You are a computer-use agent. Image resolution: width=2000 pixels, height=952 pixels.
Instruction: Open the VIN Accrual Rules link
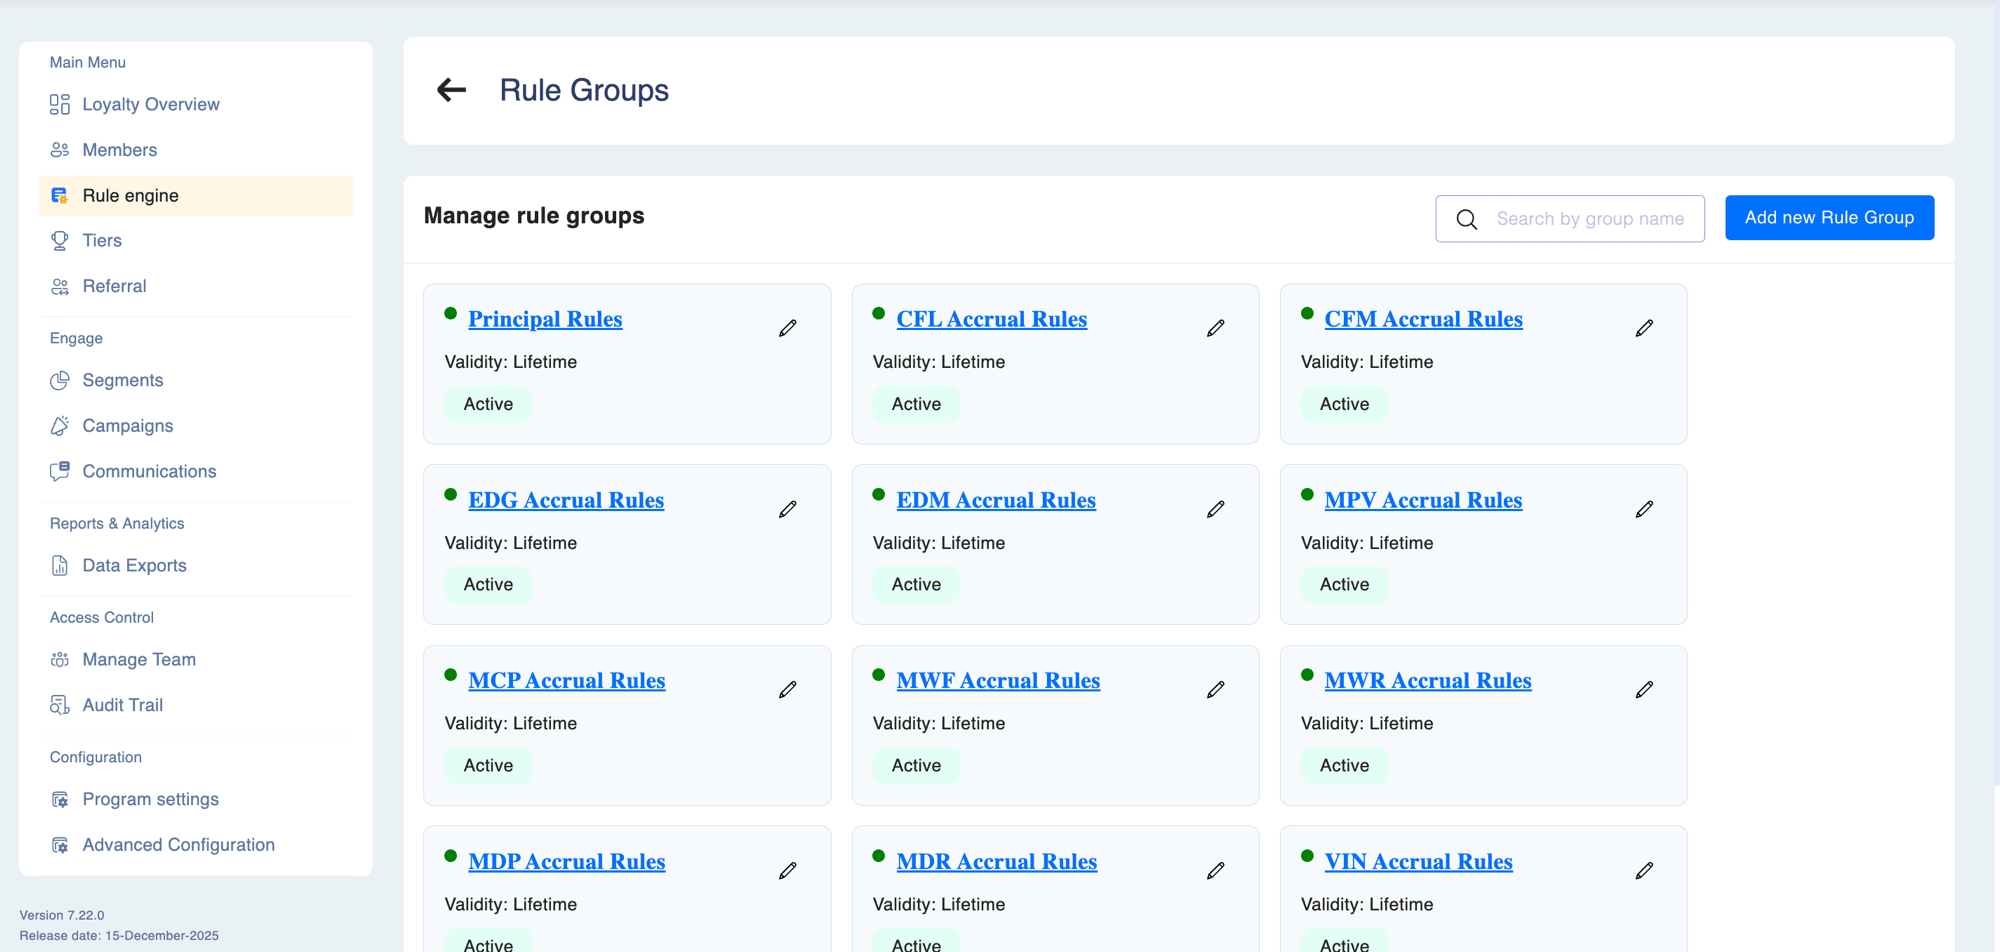[x=1418, y=861]
